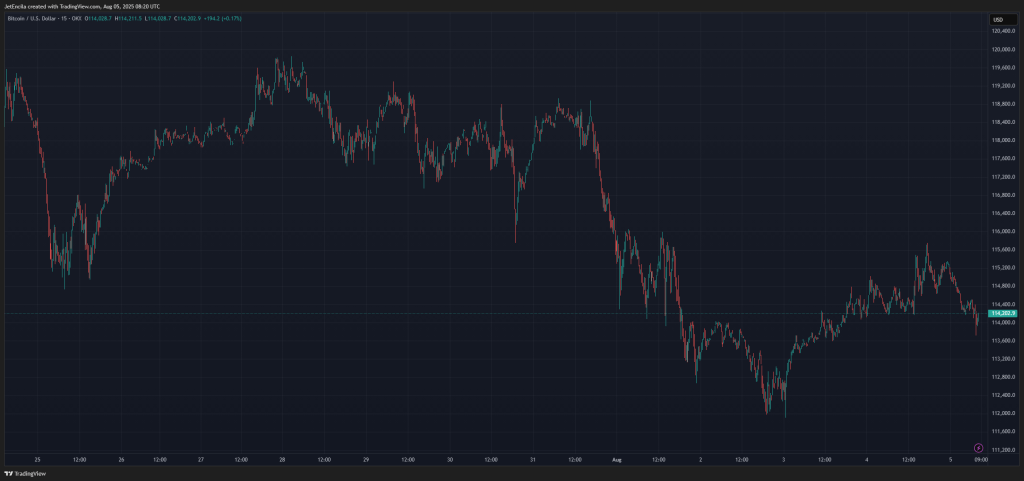Click the pink circular event marker icon
The height and width of the screenshot is (481, 1024).
pos(978,447)
